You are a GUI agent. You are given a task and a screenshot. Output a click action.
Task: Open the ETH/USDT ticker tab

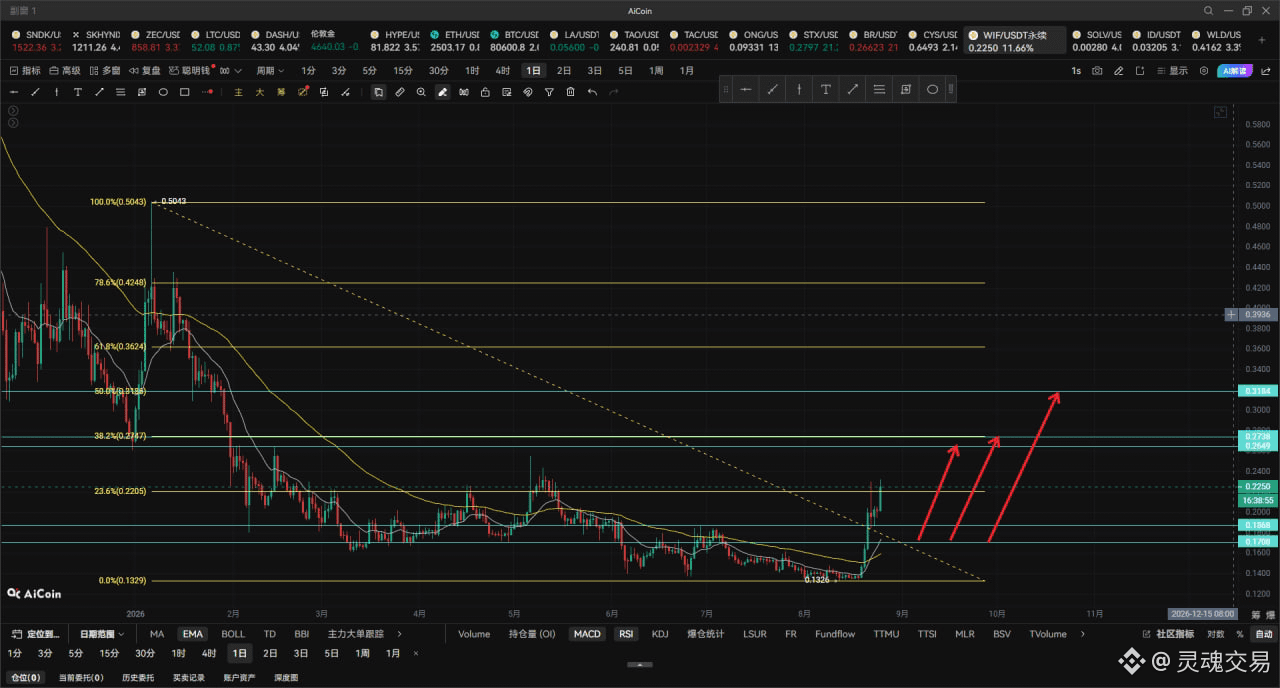455,40
